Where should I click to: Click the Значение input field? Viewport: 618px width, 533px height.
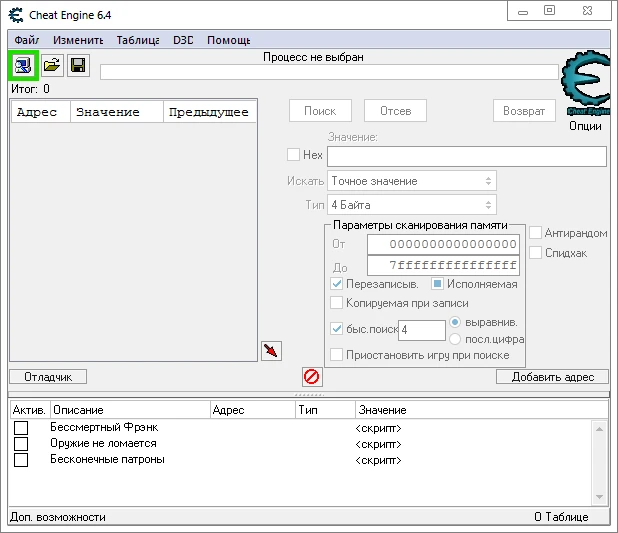(467, 157)
